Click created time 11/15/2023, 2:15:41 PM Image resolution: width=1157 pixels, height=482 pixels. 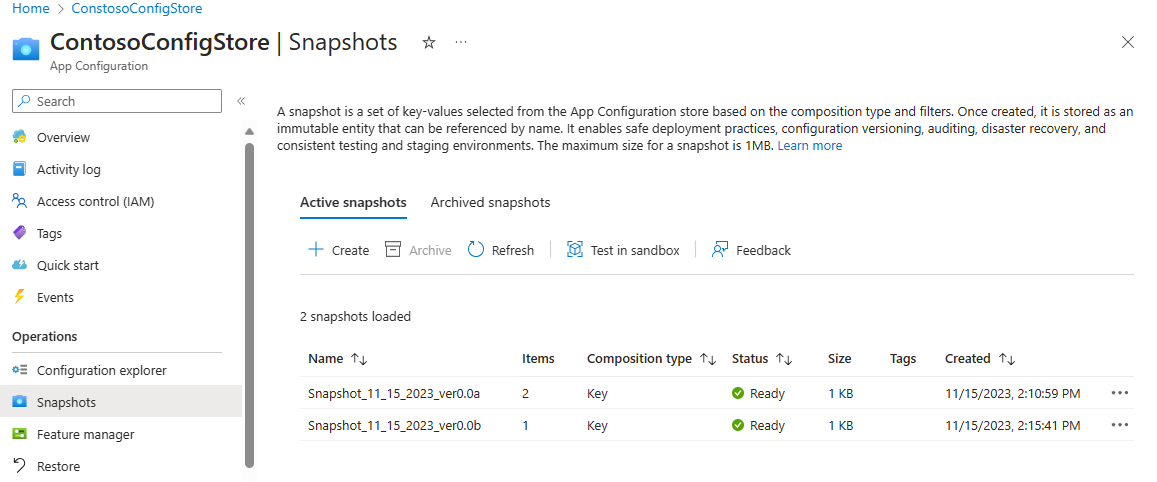point(1012,425)
